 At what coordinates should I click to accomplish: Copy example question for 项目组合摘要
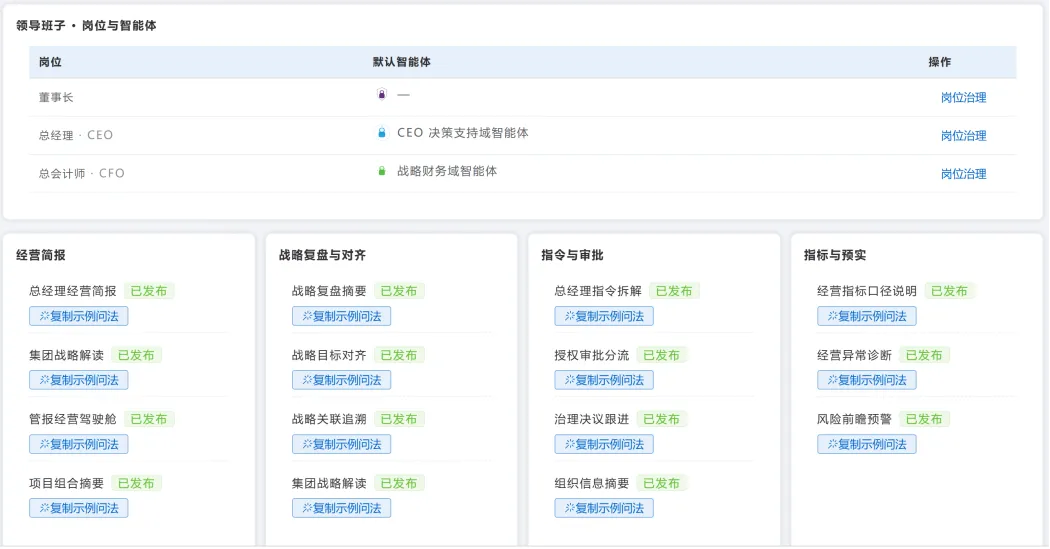point(78,508)
